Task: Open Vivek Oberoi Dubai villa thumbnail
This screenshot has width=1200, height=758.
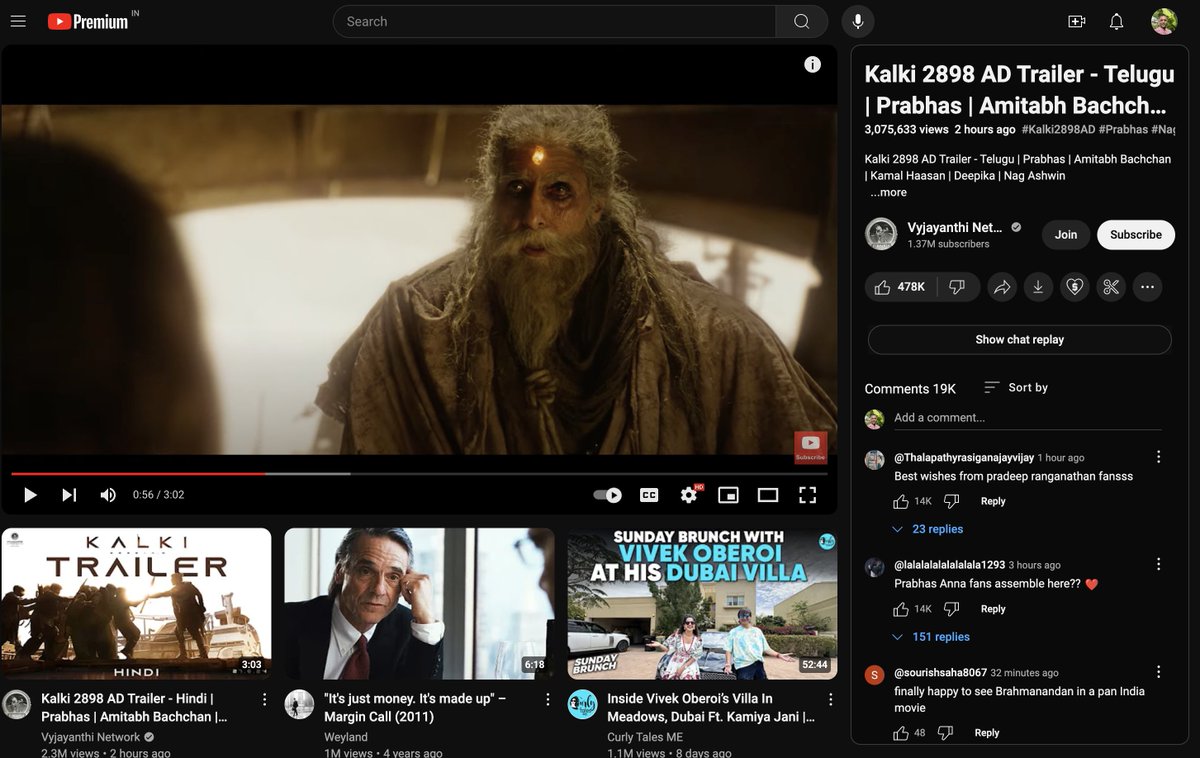Action: click(x=702, y=604)
